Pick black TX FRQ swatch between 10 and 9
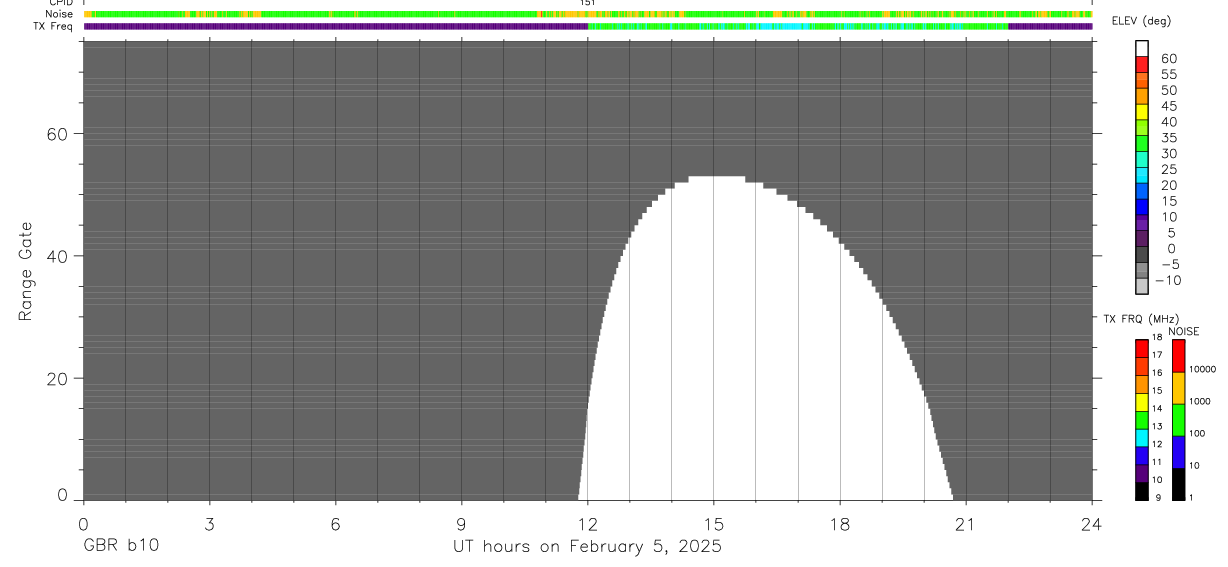The image size is (1228, 567). point(1142,489)
